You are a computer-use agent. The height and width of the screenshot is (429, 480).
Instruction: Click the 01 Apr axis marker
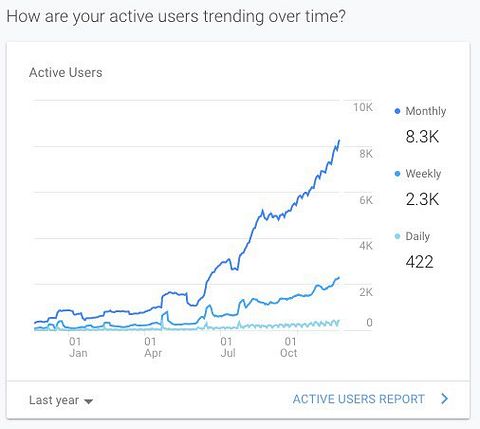(153, 347)
